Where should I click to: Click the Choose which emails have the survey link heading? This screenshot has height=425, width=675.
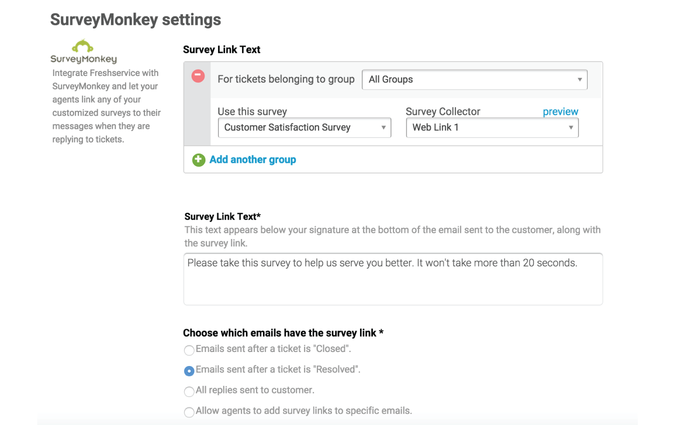(283, 333)
